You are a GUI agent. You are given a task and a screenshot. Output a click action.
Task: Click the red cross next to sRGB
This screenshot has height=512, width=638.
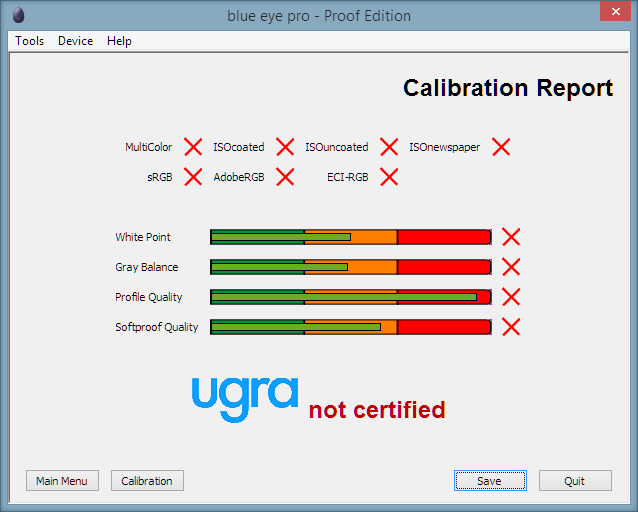[x=193, y=177]
